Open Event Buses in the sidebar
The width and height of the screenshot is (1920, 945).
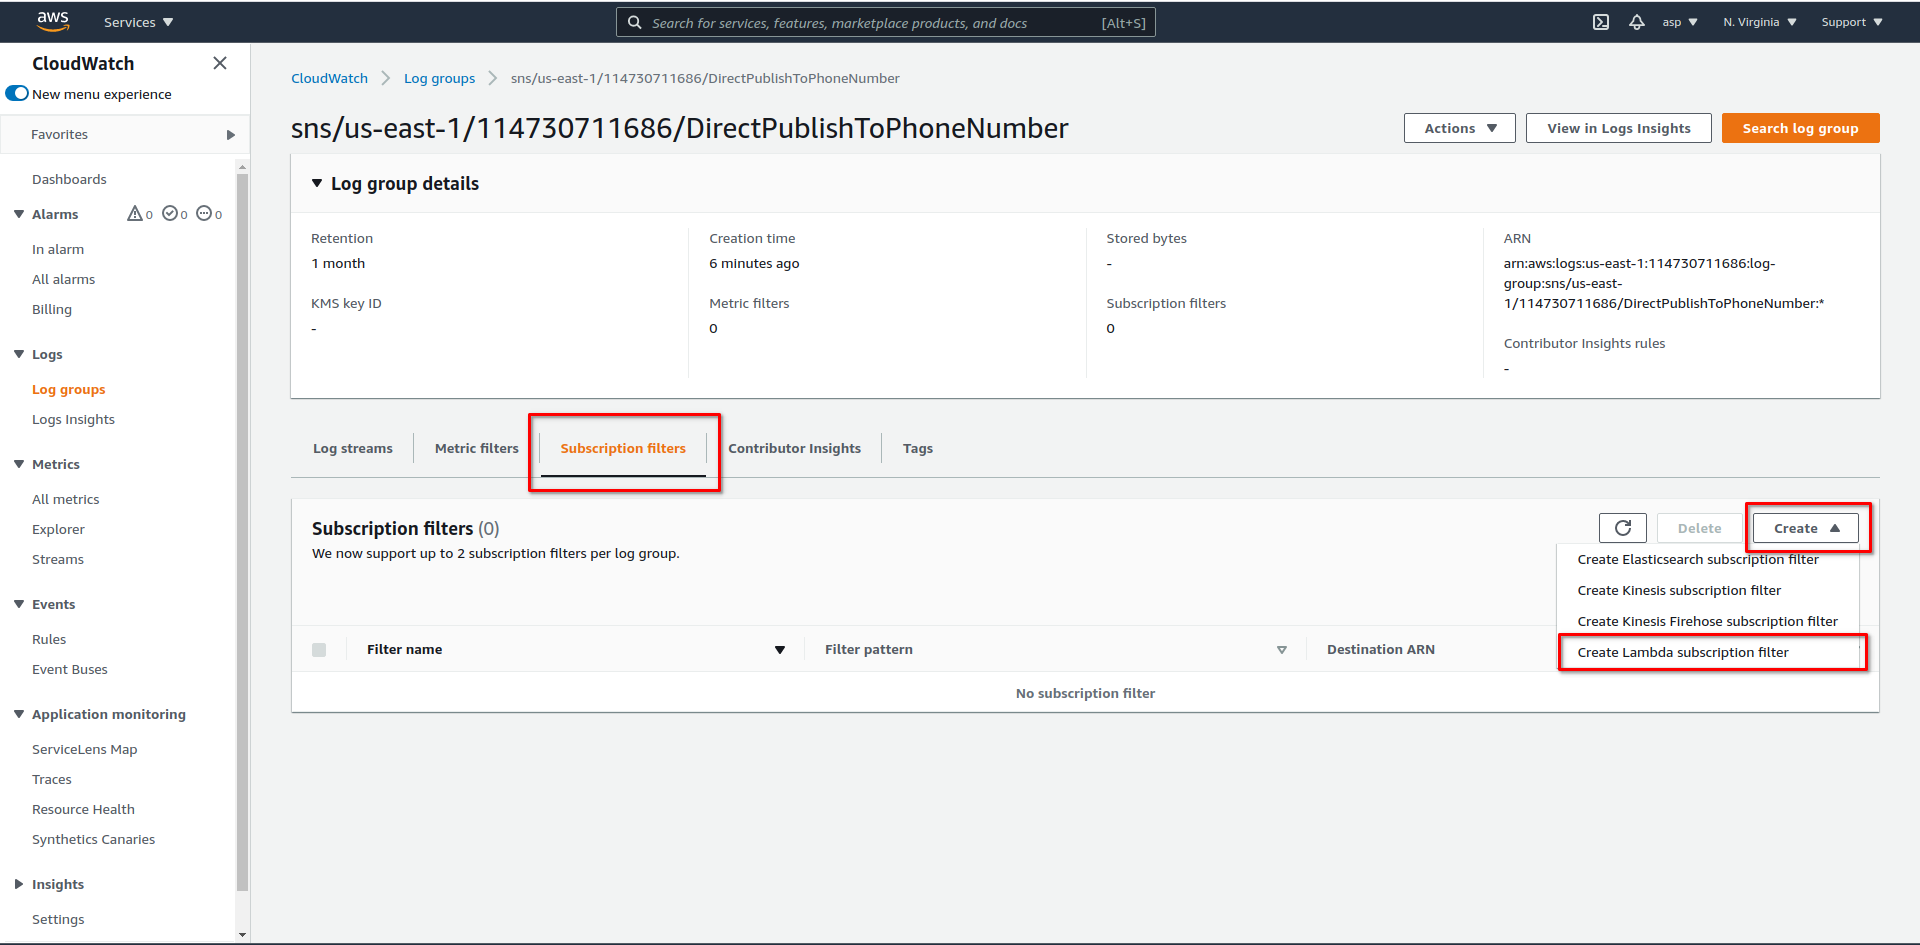(x=70, y=669)
